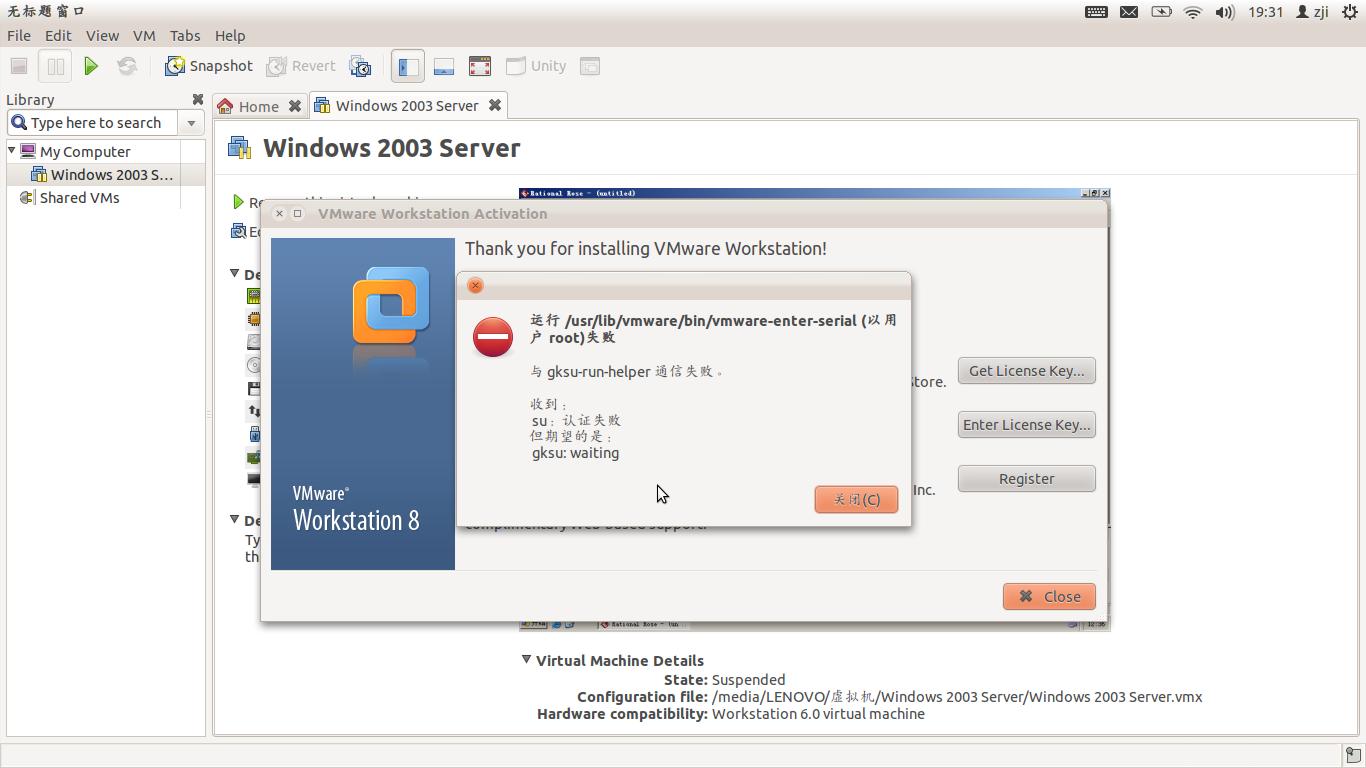Dismiss the error with 关闭(C) button
This screenshot has height=768, width=1366.
click(x=856, y=499)
